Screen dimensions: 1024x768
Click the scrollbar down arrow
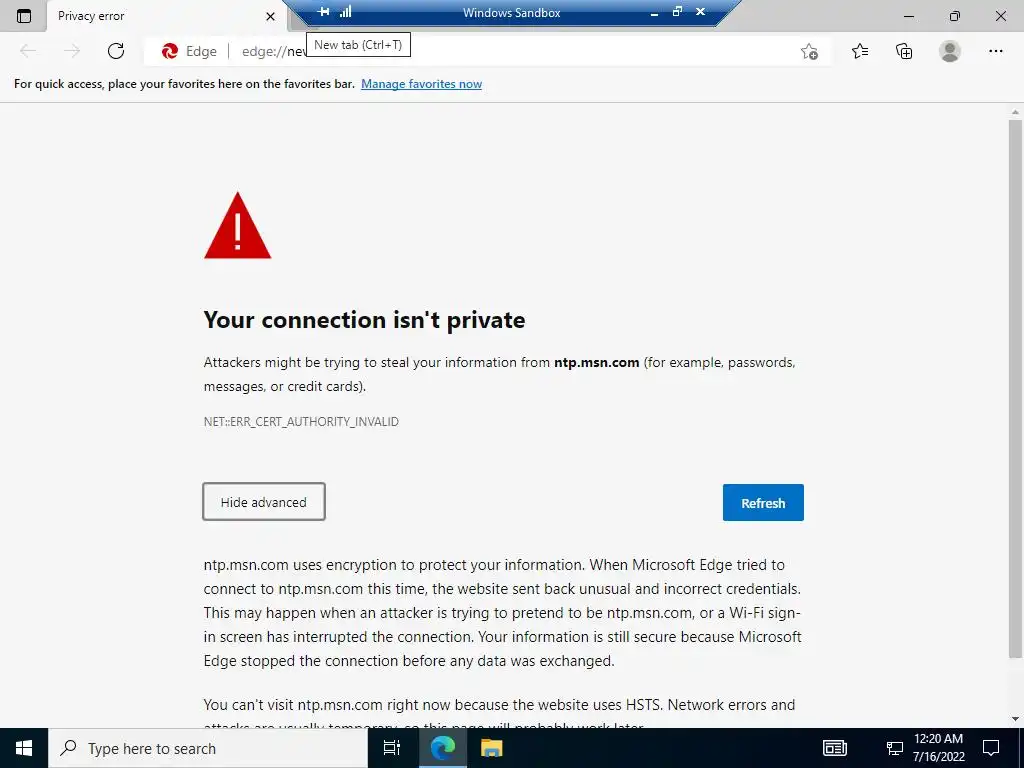click(1014, 718)
